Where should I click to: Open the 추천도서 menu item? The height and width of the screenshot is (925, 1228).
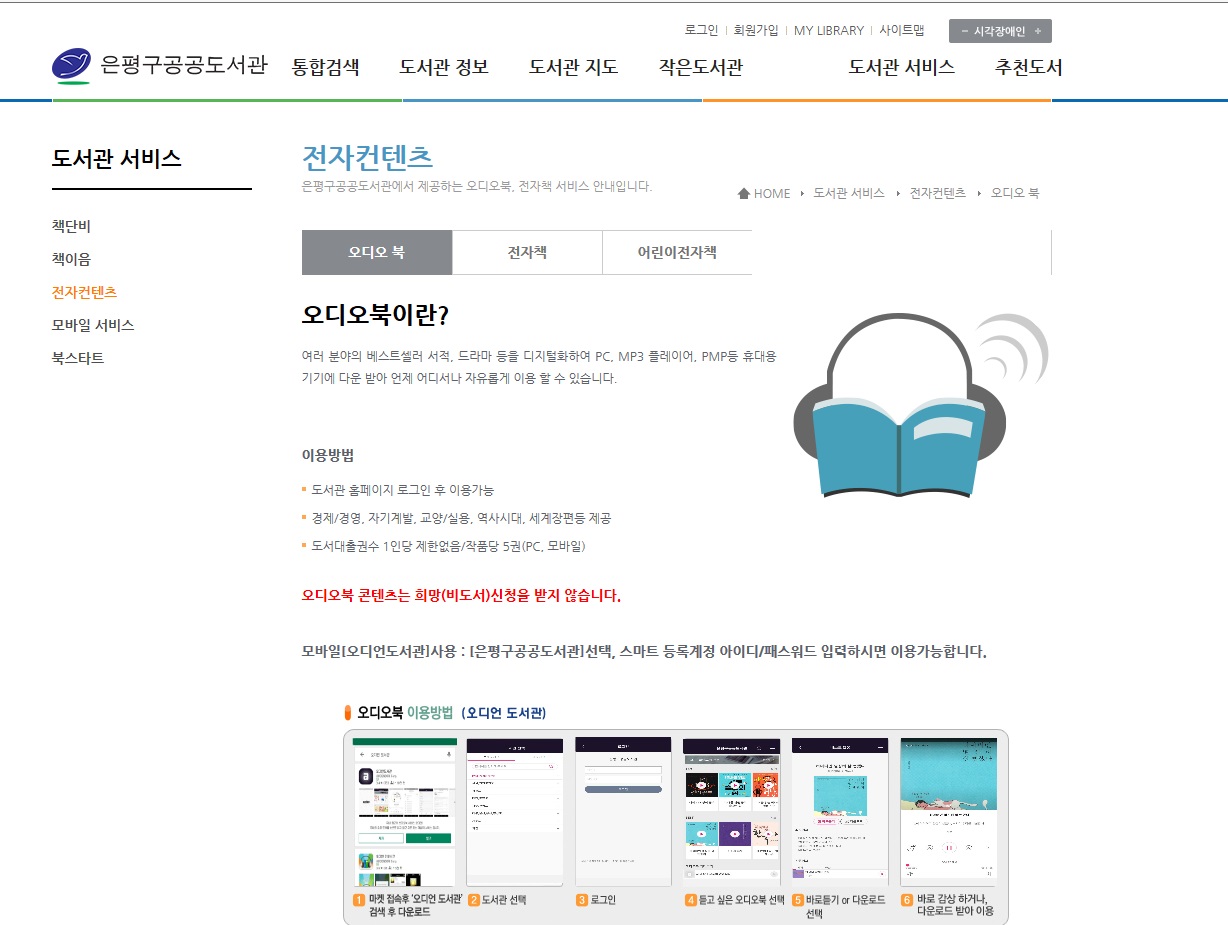coord(1028,68)
